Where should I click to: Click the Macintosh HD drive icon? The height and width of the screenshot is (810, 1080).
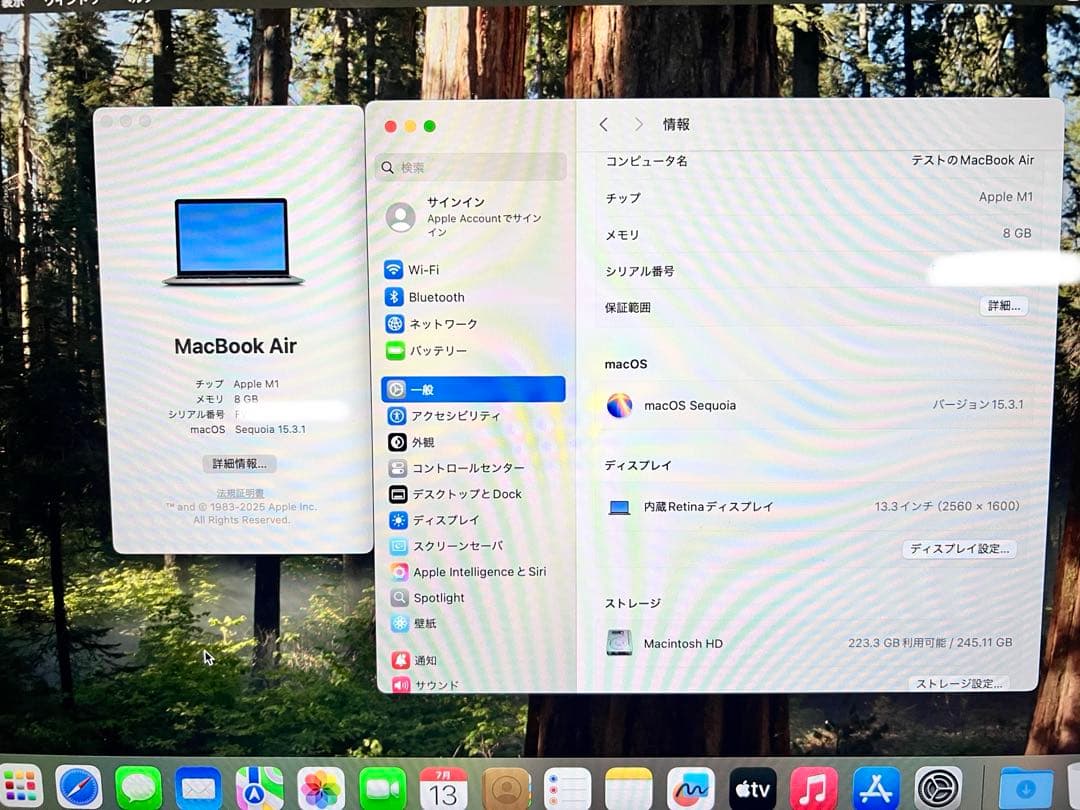pyautogui.click(x=619, y=643)
